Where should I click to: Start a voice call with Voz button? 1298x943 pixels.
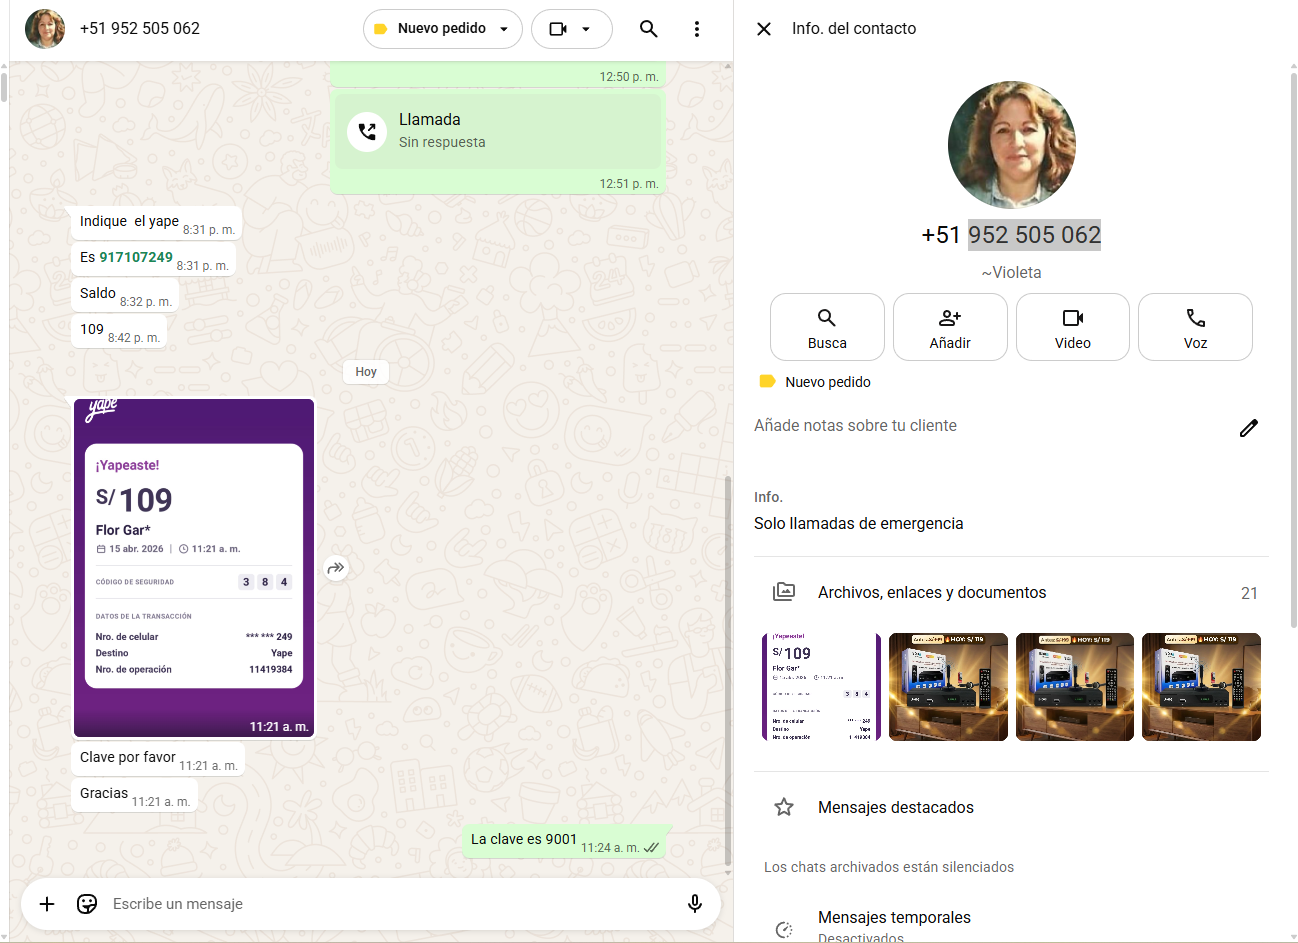tap(1195, 327)
